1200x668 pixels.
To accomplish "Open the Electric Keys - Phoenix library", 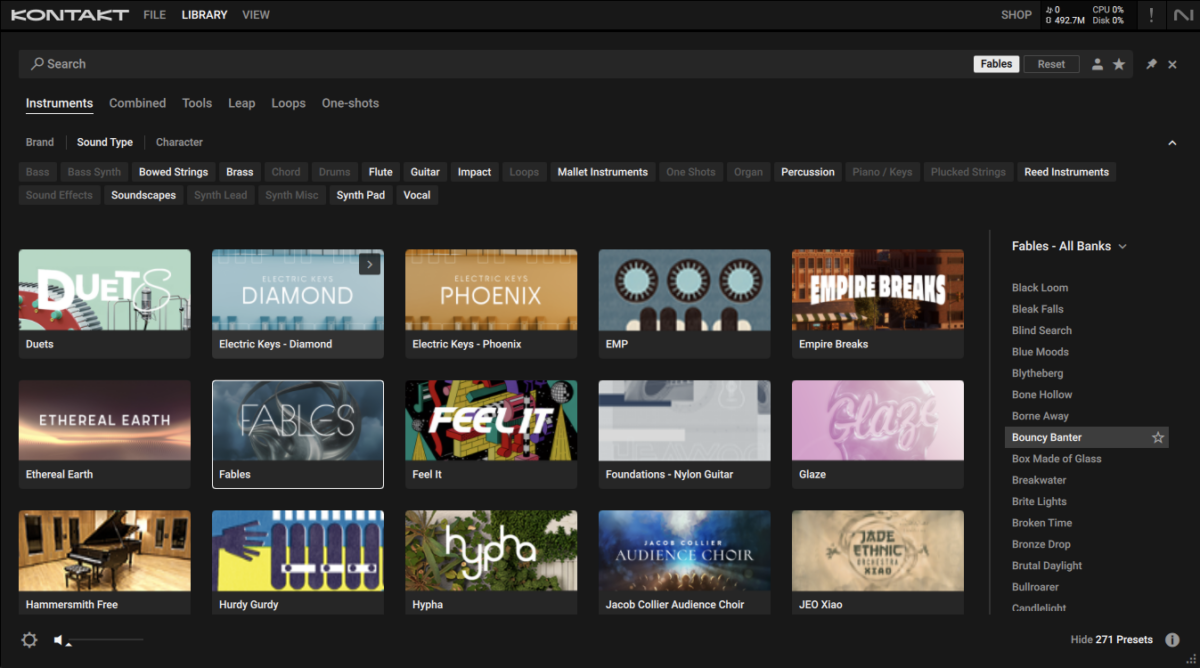I will (491, 304).
